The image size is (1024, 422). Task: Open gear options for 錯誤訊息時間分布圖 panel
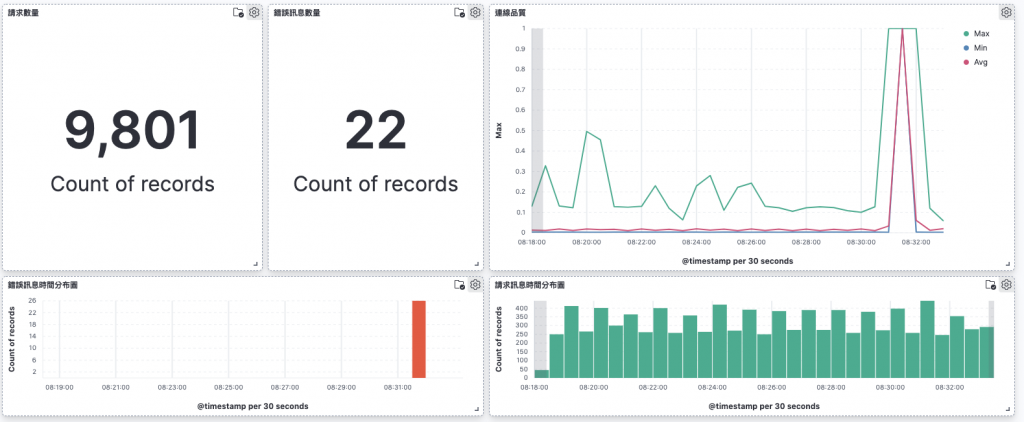475,285
